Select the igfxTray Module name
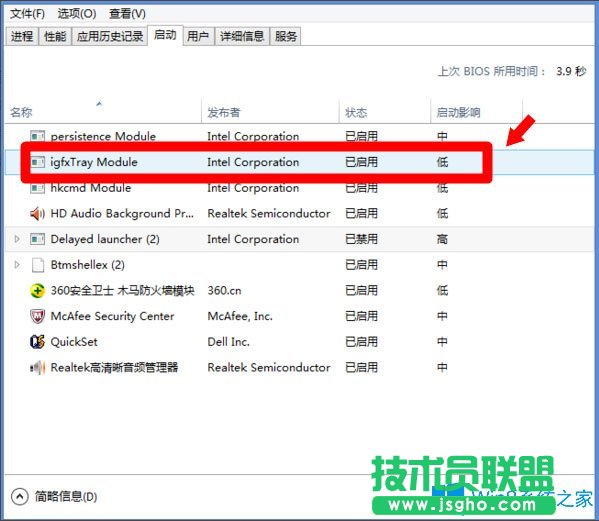599x521 pixels. pyautogui.click(x=94, y=162)
